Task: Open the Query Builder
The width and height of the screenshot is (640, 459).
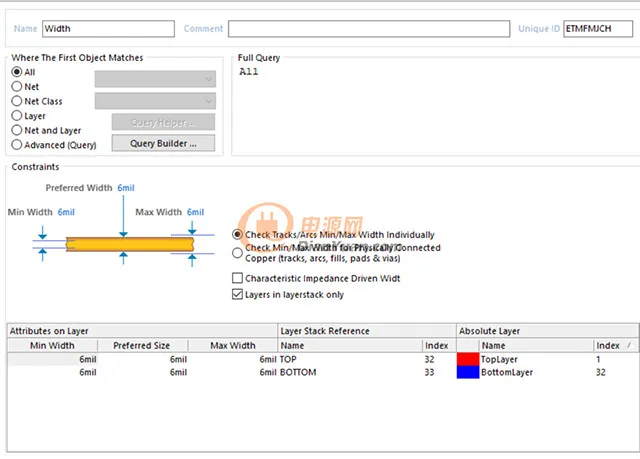Action: [x=163, y=144]
